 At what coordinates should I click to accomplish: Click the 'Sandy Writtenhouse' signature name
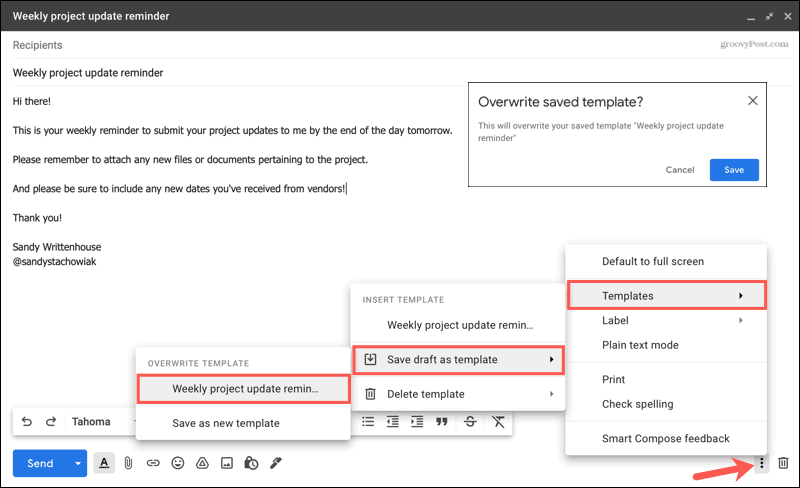pos(57,247)
